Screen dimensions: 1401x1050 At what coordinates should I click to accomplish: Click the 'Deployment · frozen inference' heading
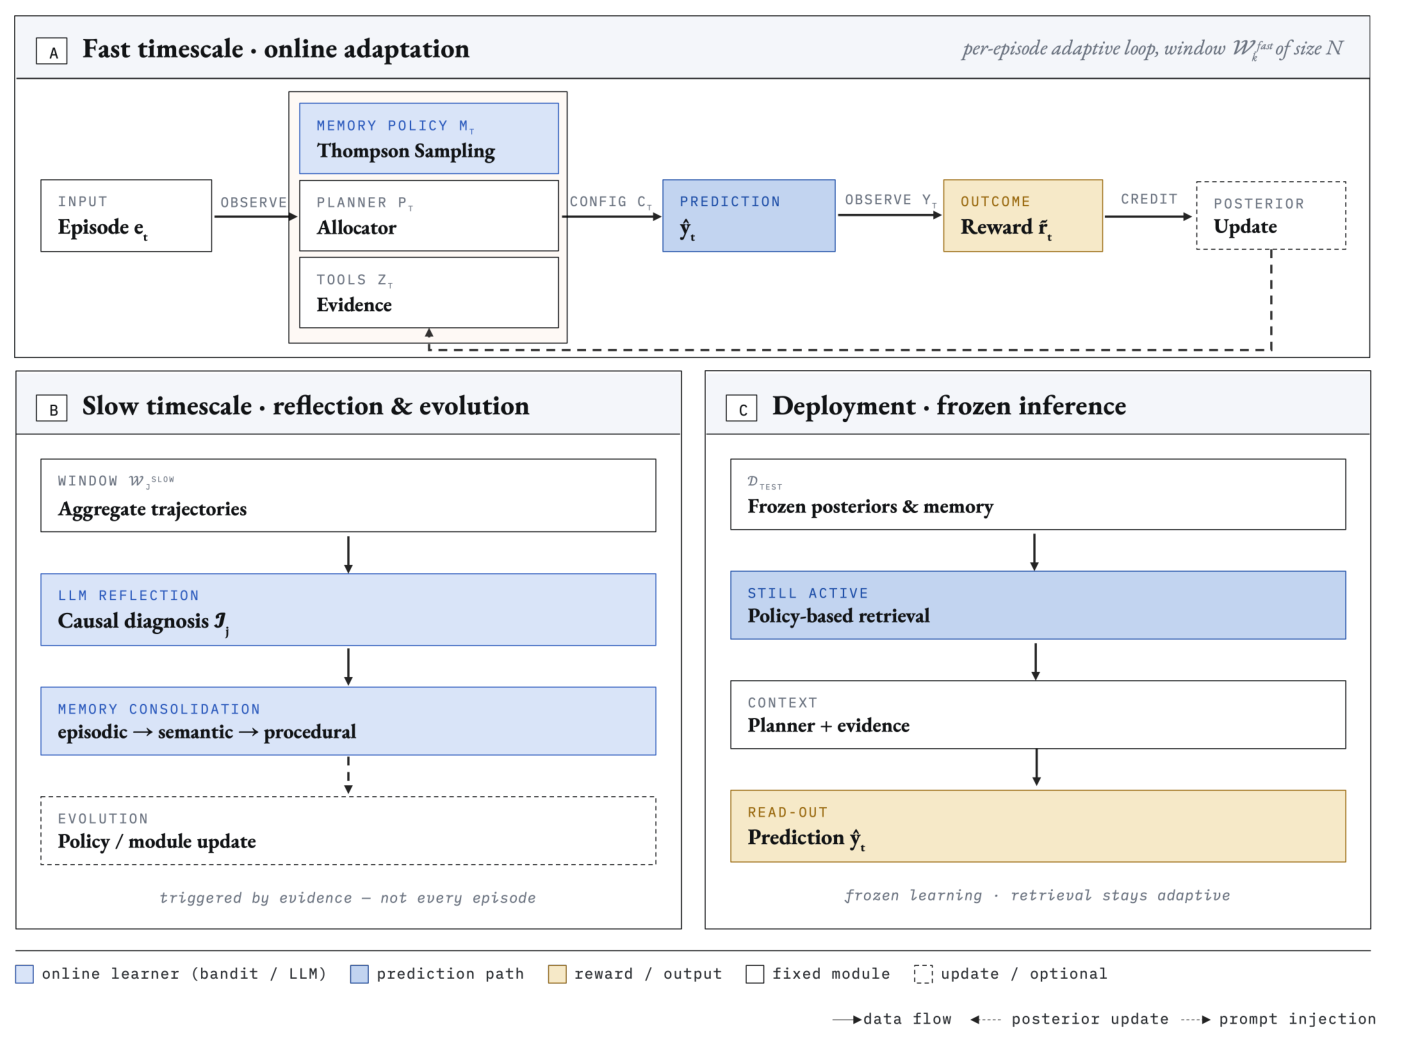(949, 406)
